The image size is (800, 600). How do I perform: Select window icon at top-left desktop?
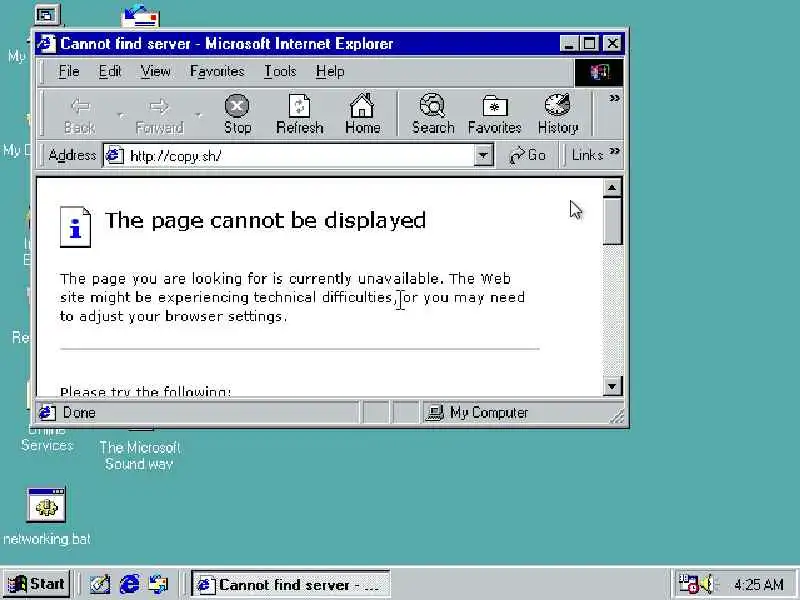(47, 15)
